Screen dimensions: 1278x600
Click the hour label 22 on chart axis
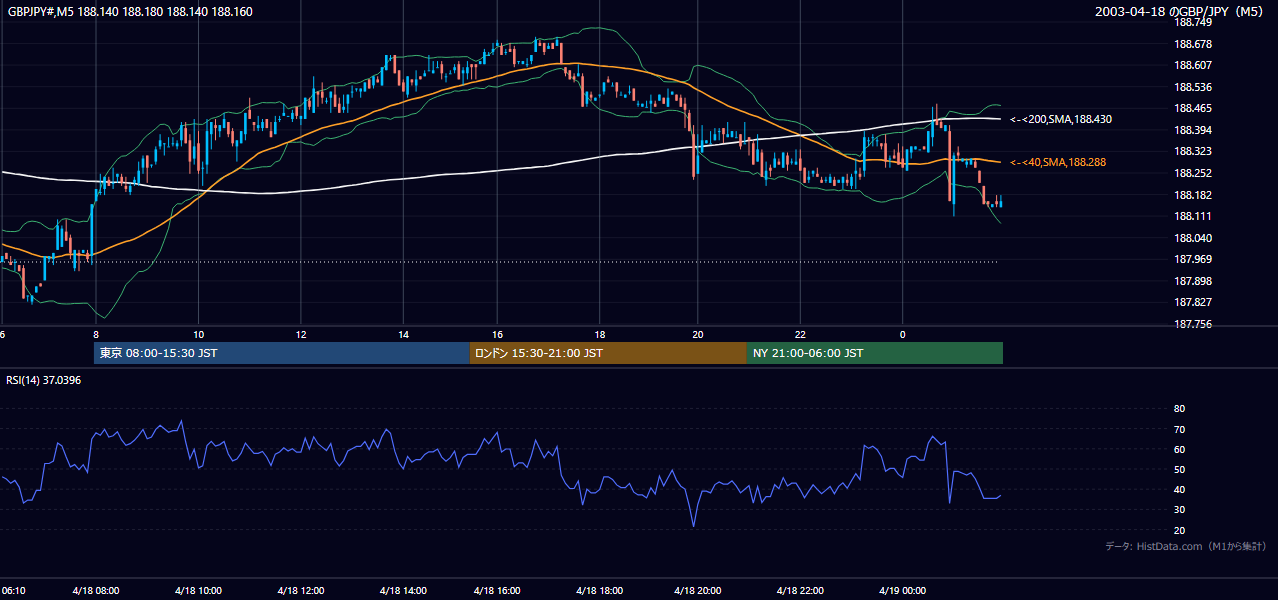coord(800,334)
